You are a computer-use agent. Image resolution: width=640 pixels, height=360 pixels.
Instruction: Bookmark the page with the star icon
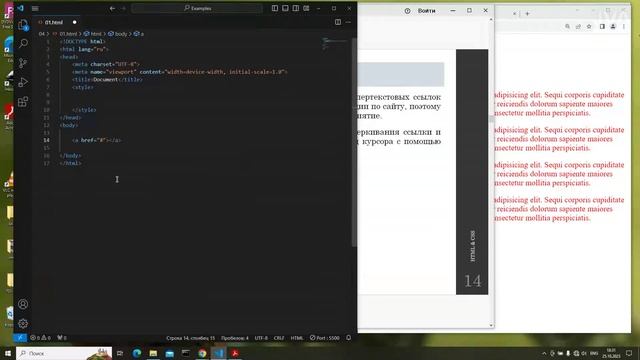(589, 27)
